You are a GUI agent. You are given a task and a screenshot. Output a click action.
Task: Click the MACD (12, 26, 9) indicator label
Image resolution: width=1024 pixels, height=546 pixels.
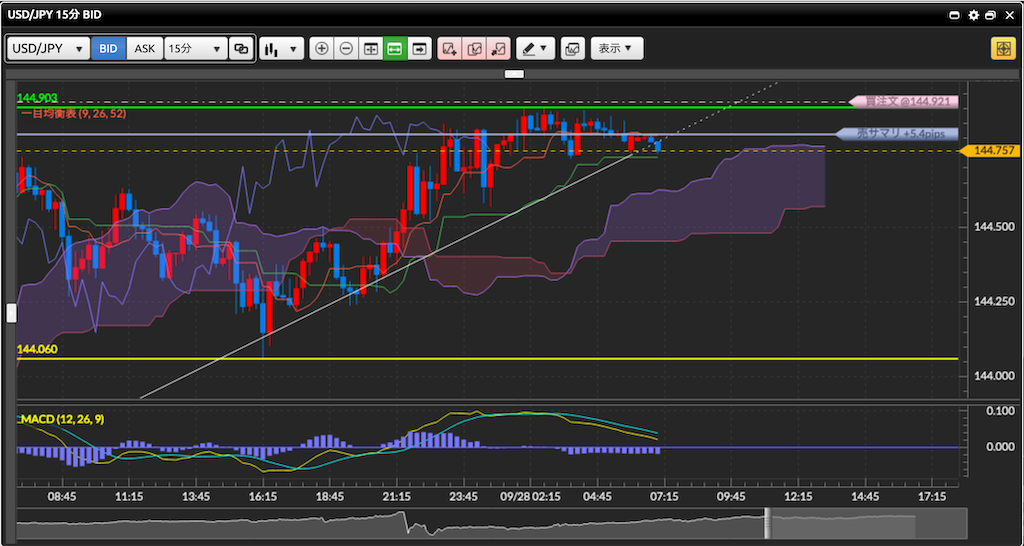pyautogui.click(x=62, y=419)
